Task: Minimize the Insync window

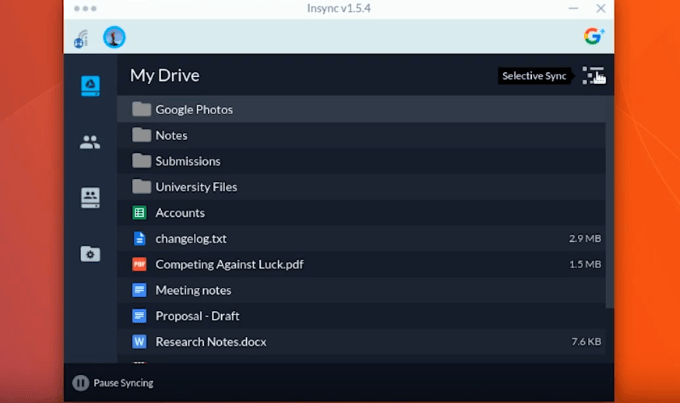Action: (x=573, y=8)
